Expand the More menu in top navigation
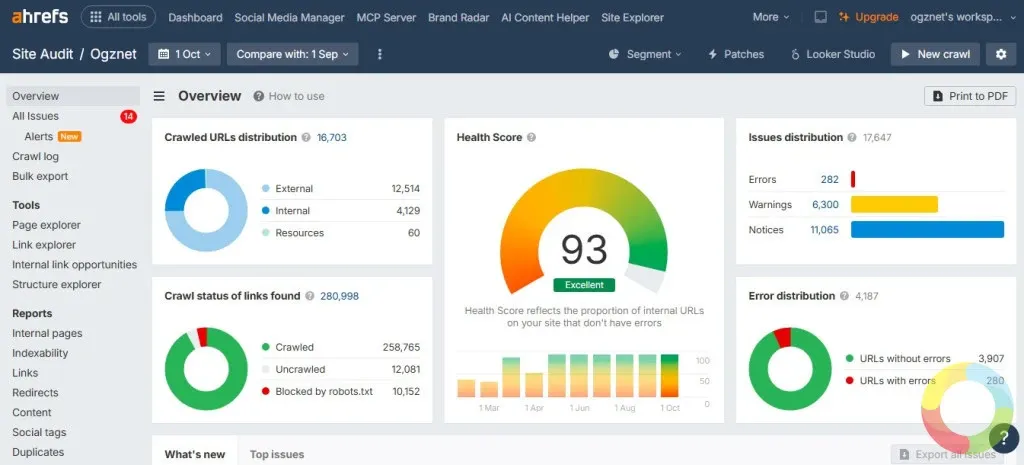 771,17
